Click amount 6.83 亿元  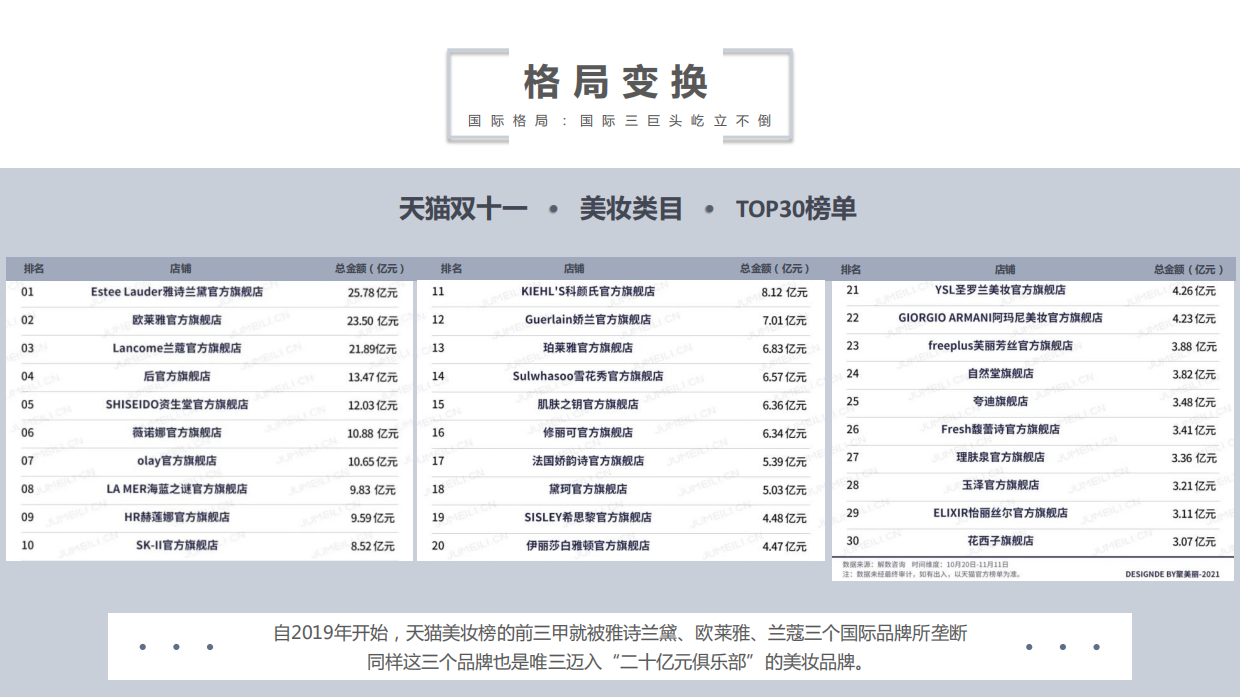[784, 349]
